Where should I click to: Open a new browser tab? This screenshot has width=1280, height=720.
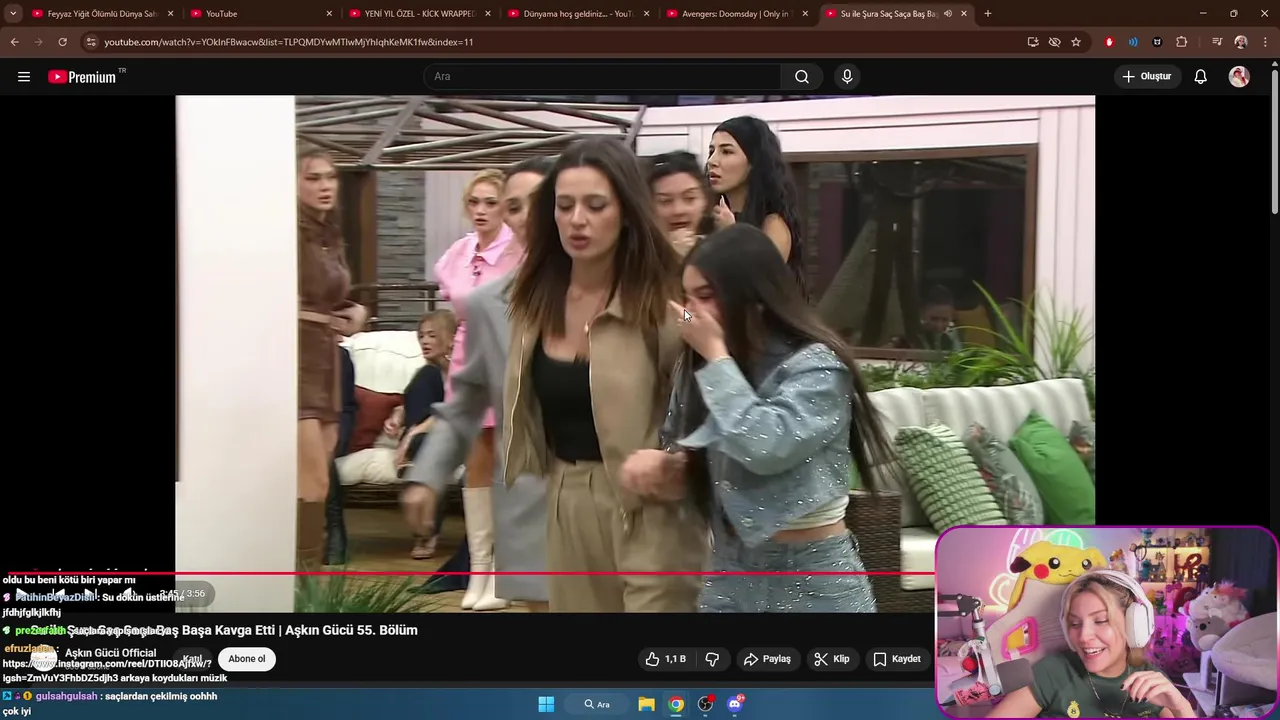point(988,14)
